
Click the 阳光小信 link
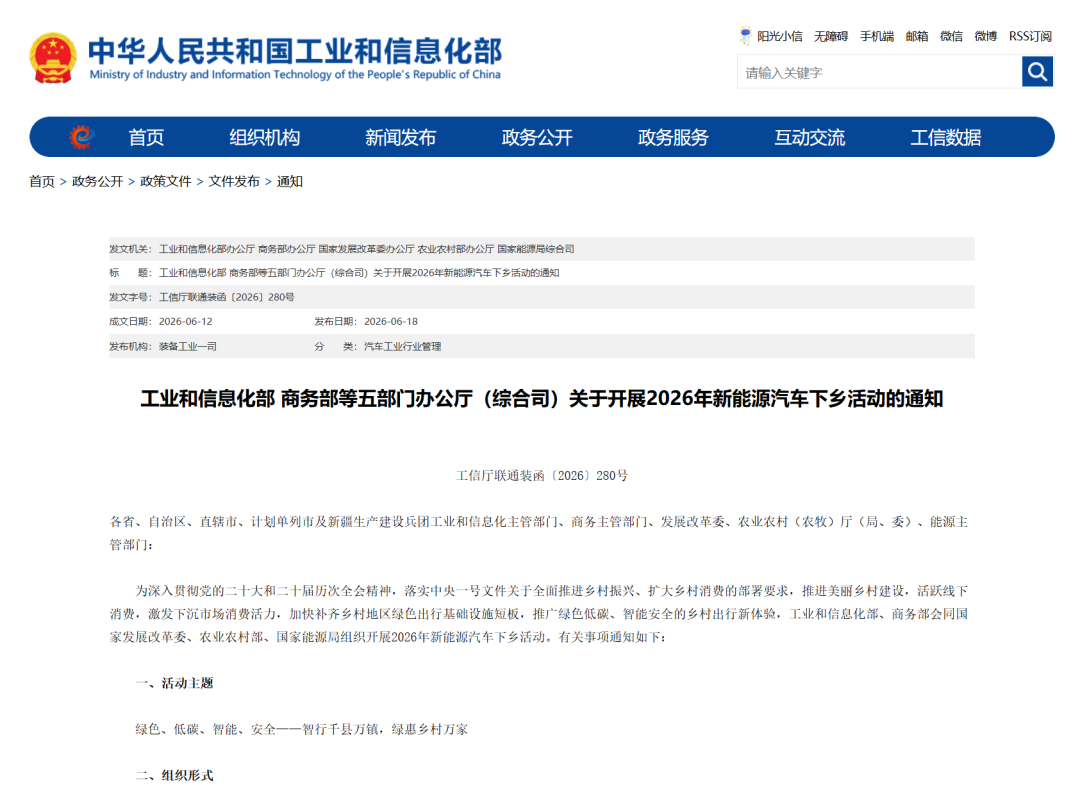[x=780, y=37]
